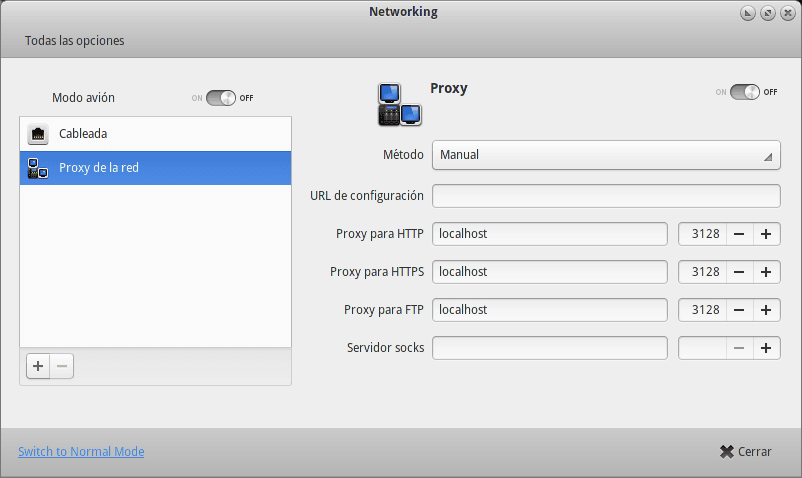The image size is (802, 478).
Task: Click the Switch to Normal Mode link
Action: (x=81, y=451)
